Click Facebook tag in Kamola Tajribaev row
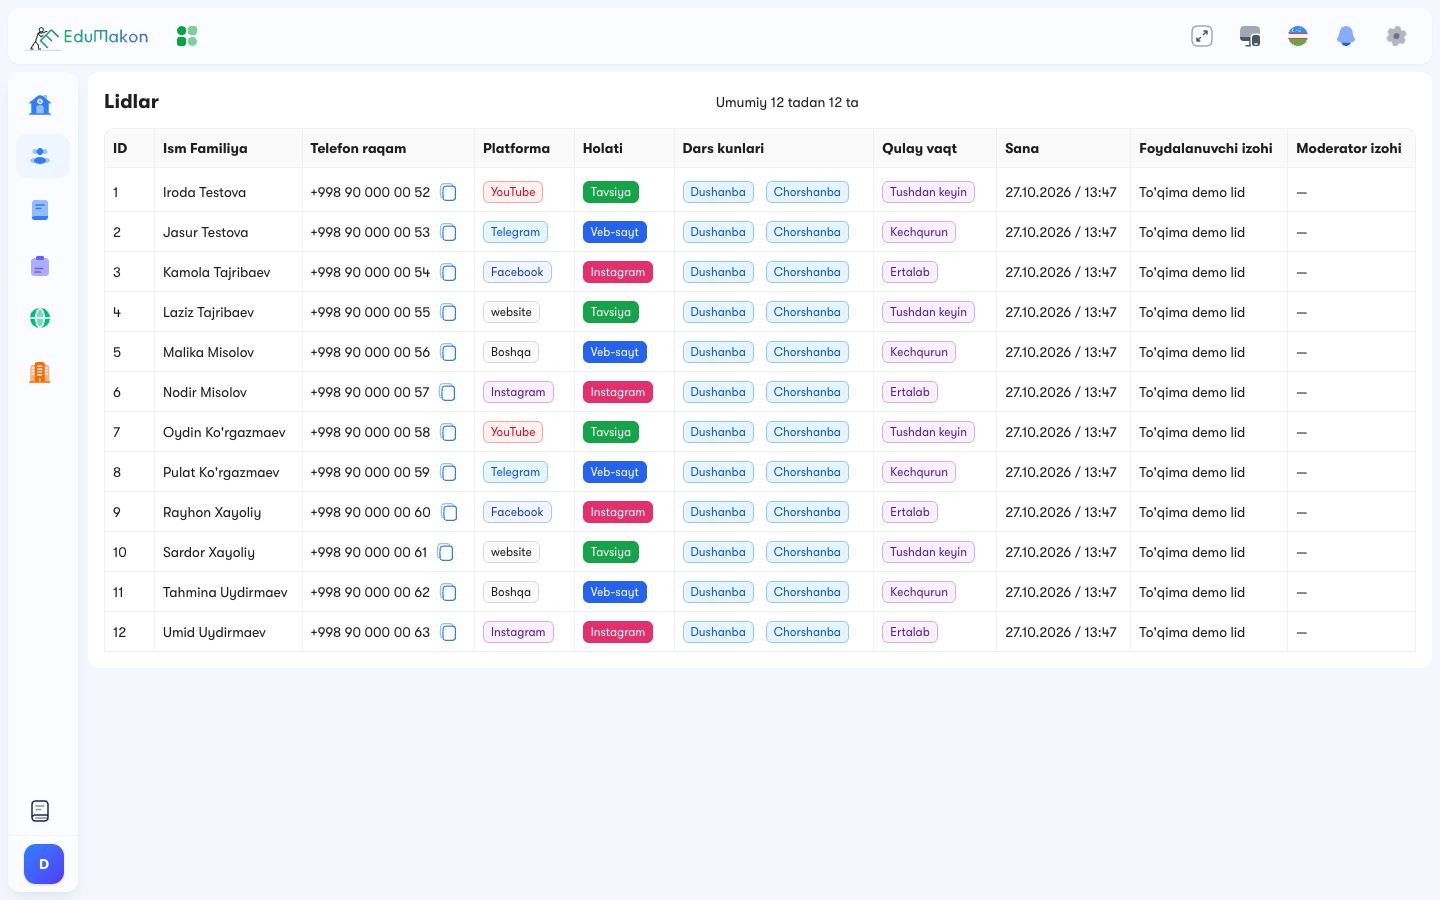 click(517, 272)
